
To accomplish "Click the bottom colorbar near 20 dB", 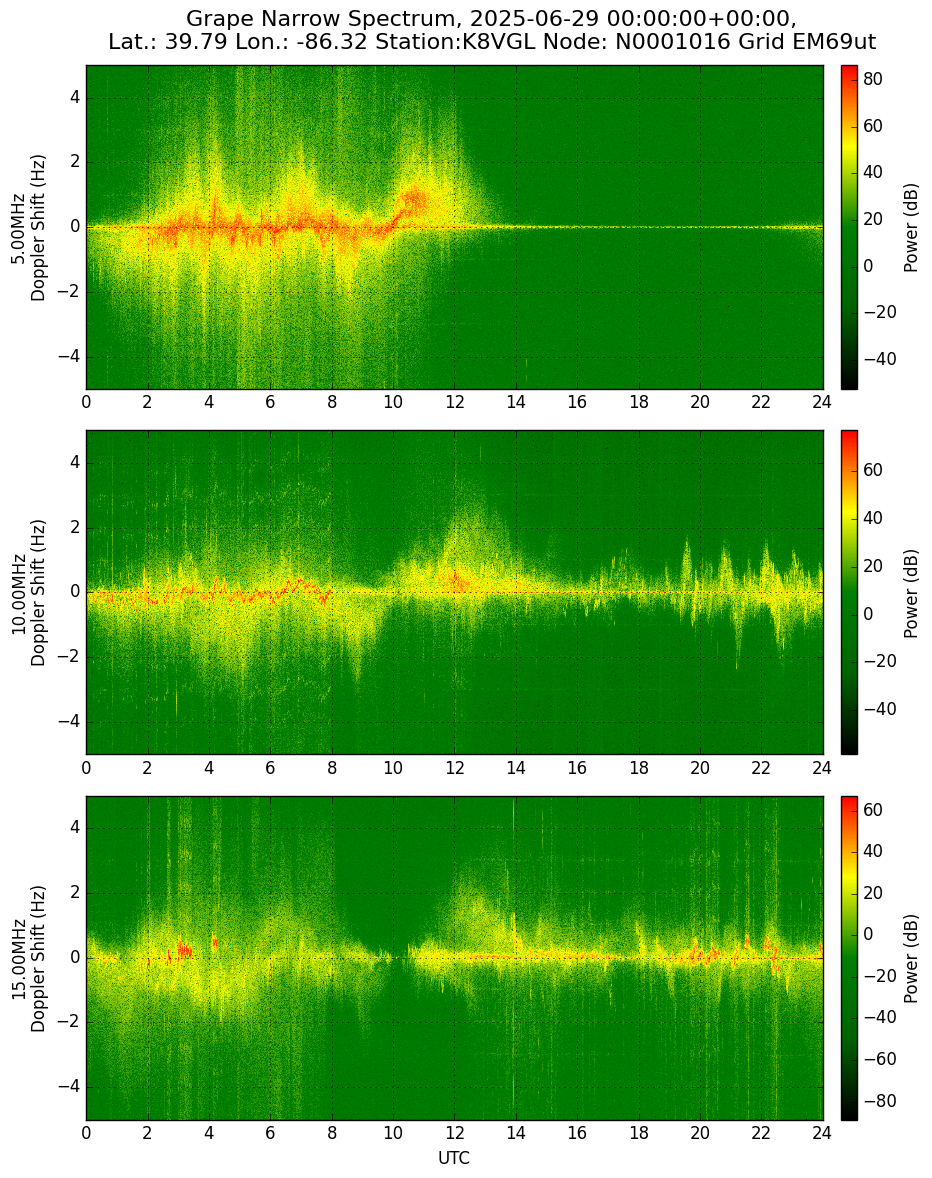I will [849, 893].
